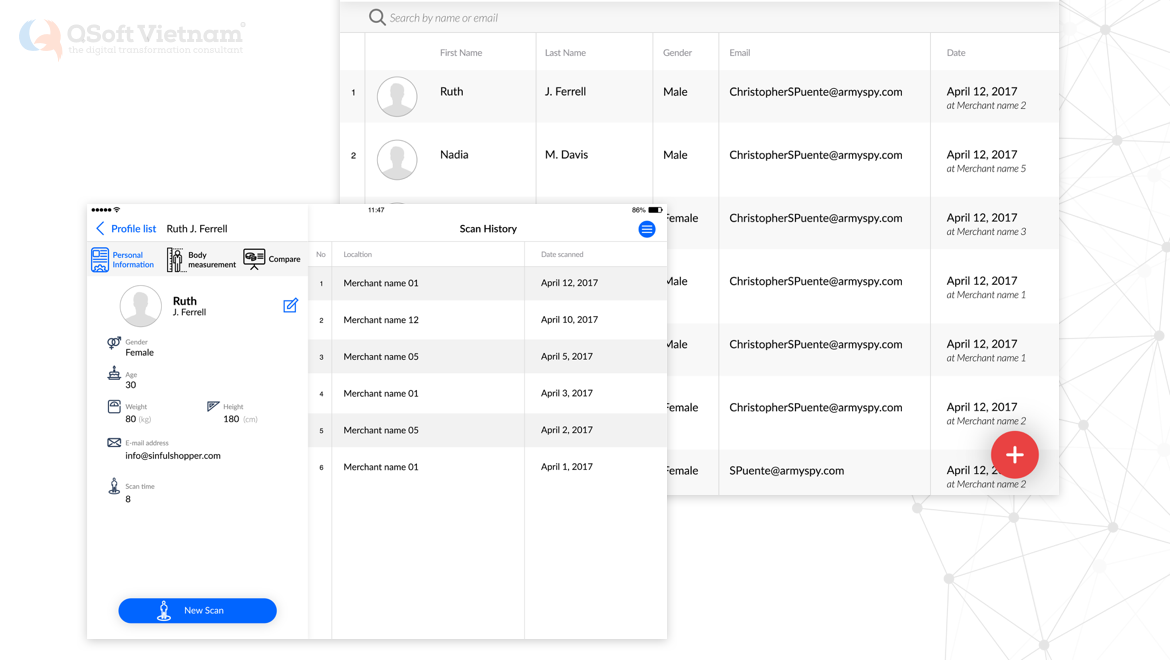Click the signal and Wi-Fi indicator in status bar
Viewport: 1170px width, 660px height.
(x=105, y=210)
